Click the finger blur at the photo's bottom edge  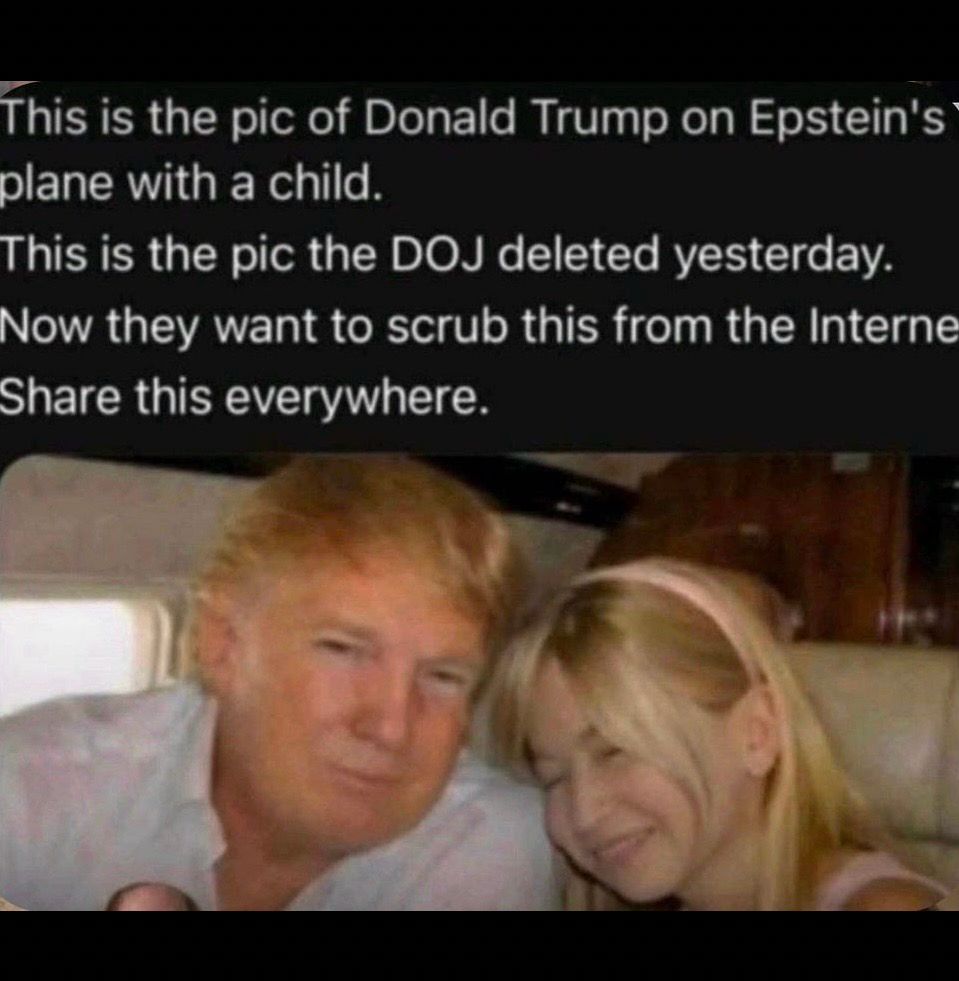click(152, 897)
